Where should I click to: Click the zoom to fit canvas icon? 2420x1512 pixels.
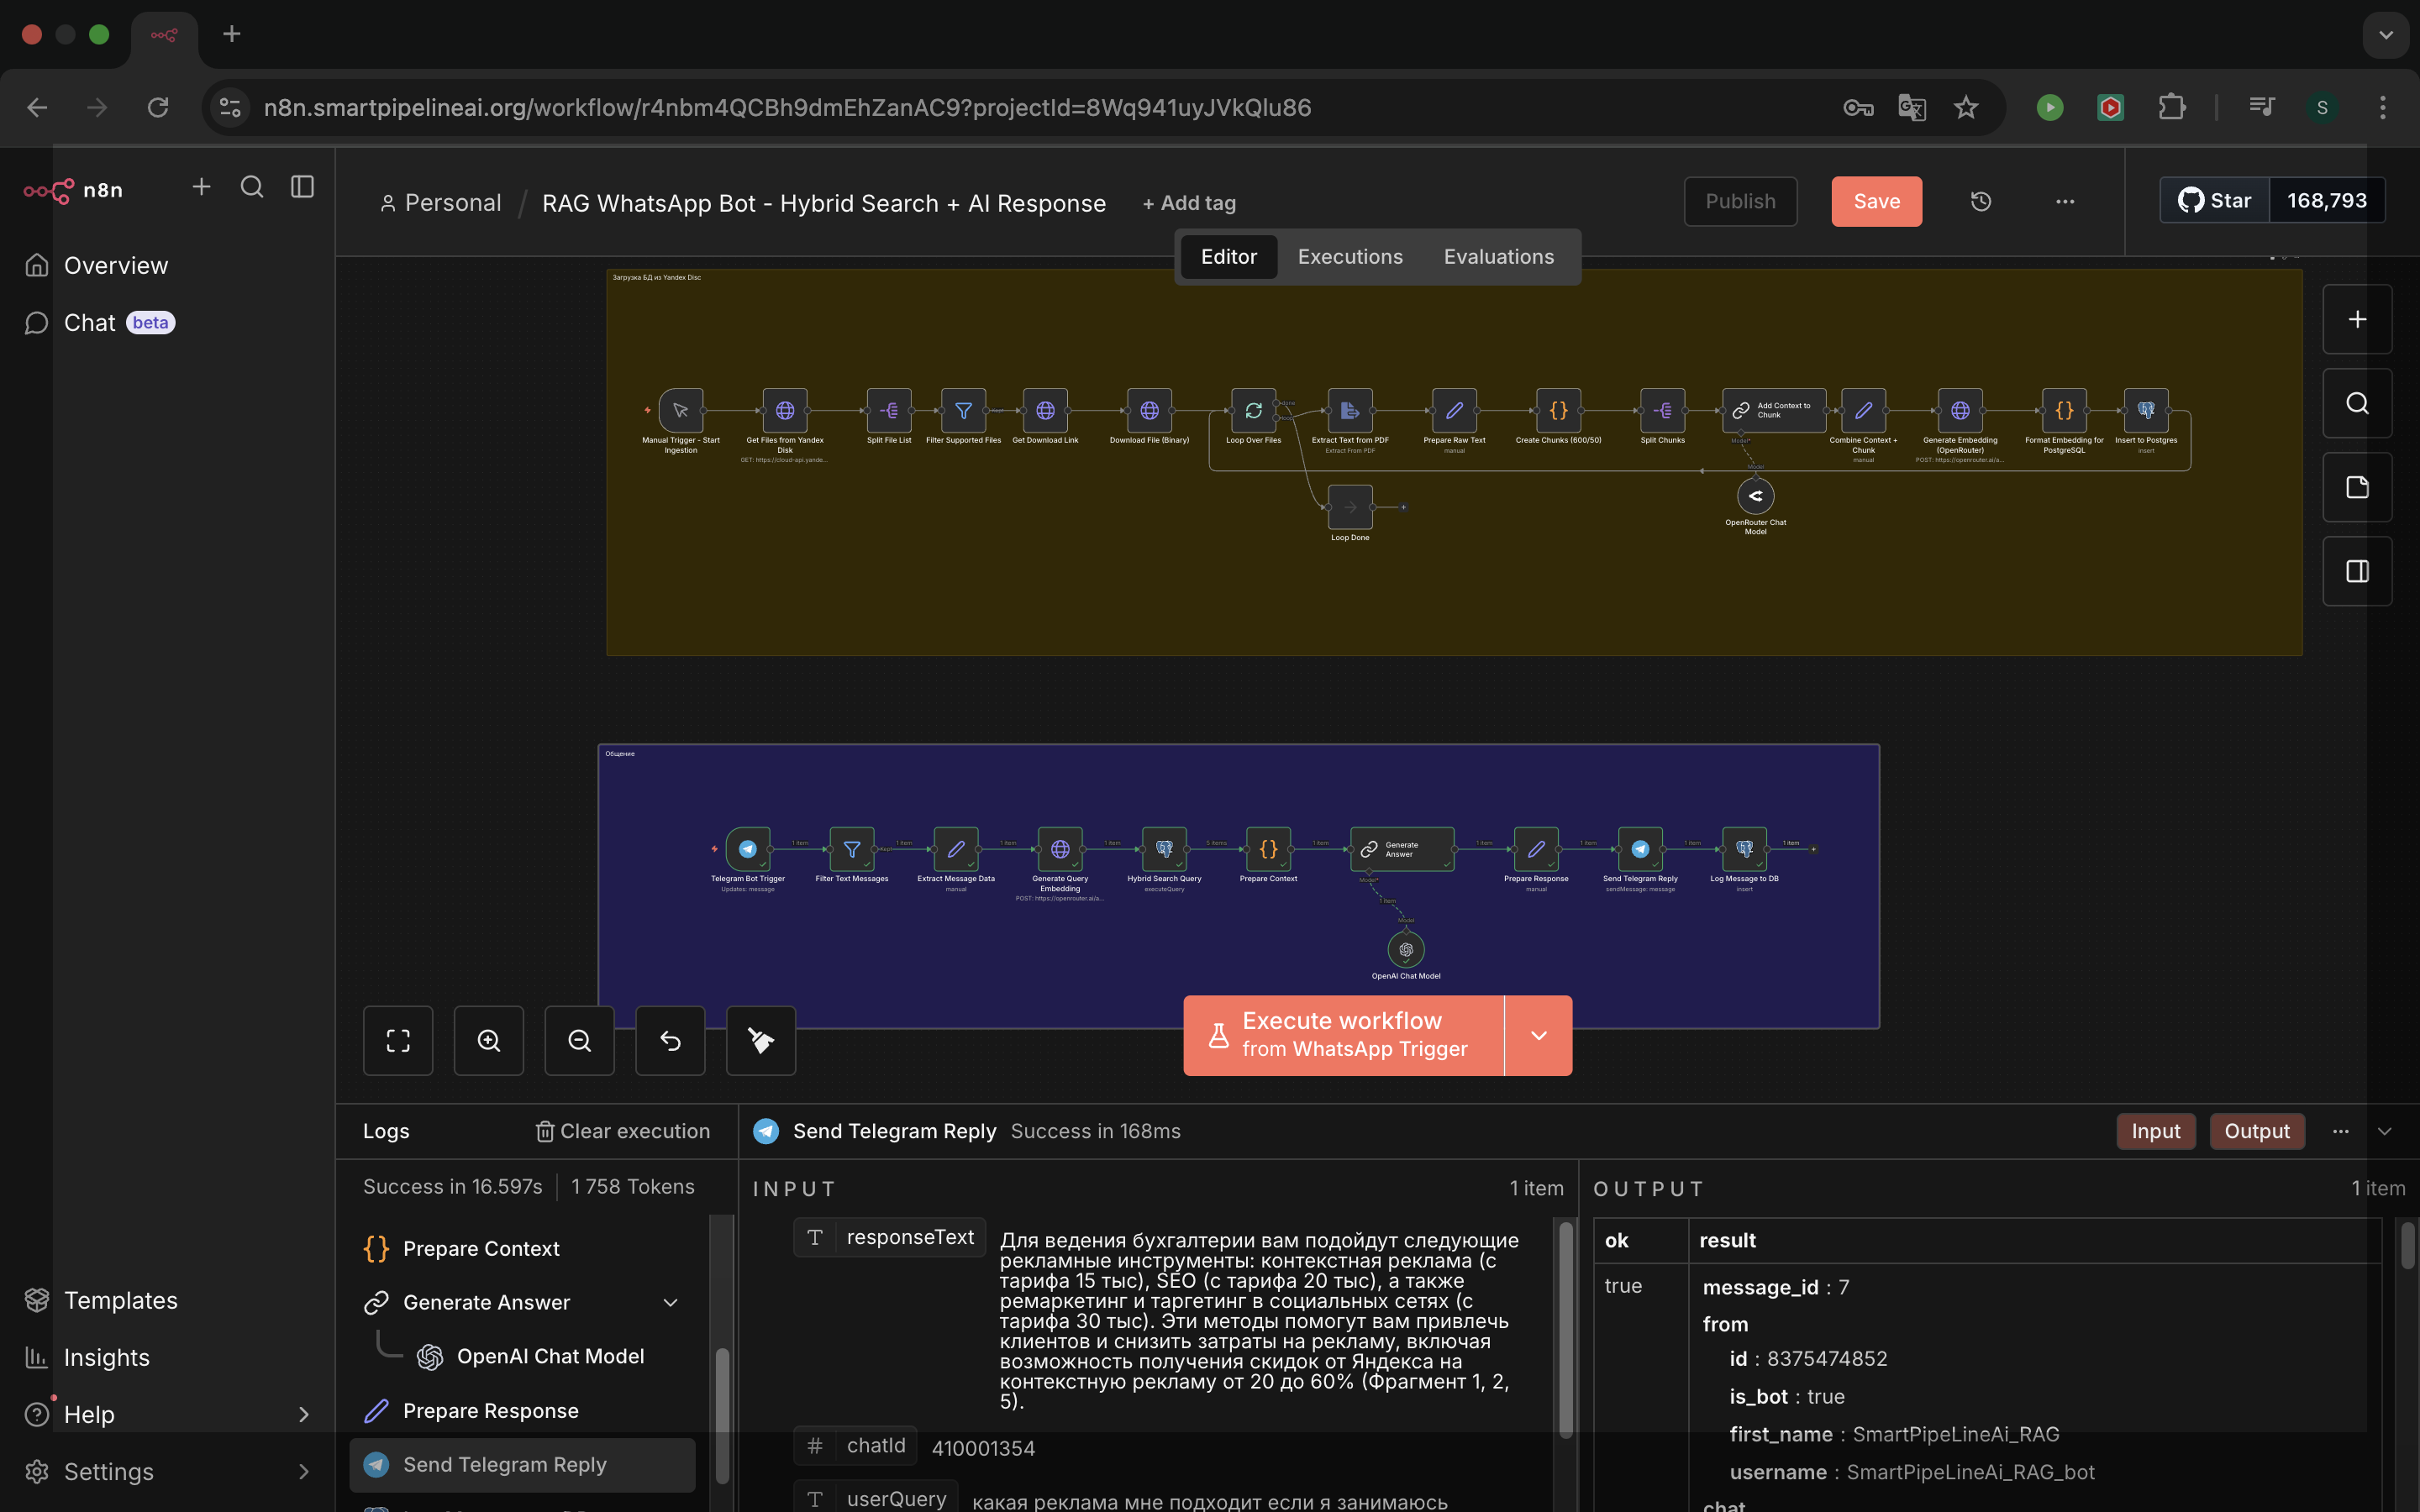click(398, 1041)
